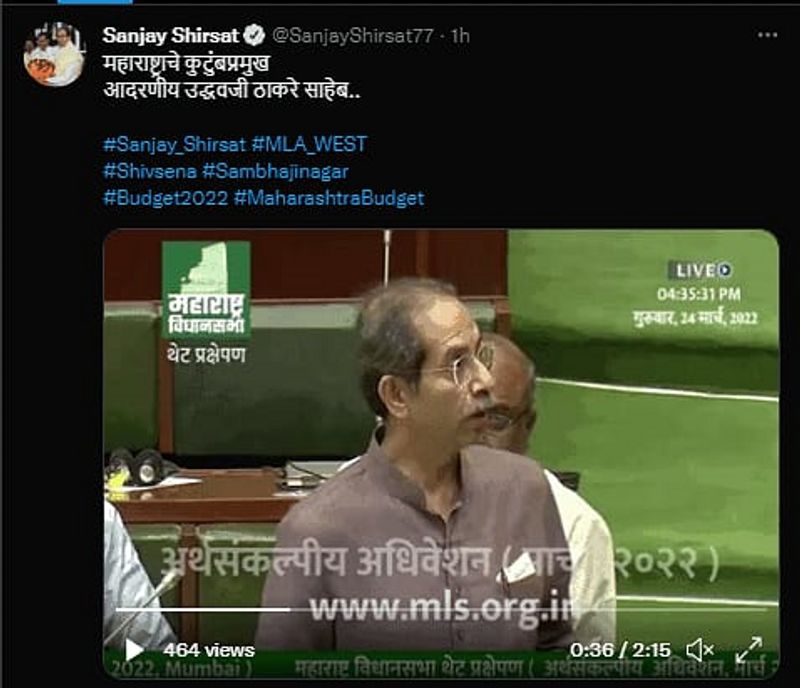Open #Sanjay_Shirsat hashtag

pos(174,144)
